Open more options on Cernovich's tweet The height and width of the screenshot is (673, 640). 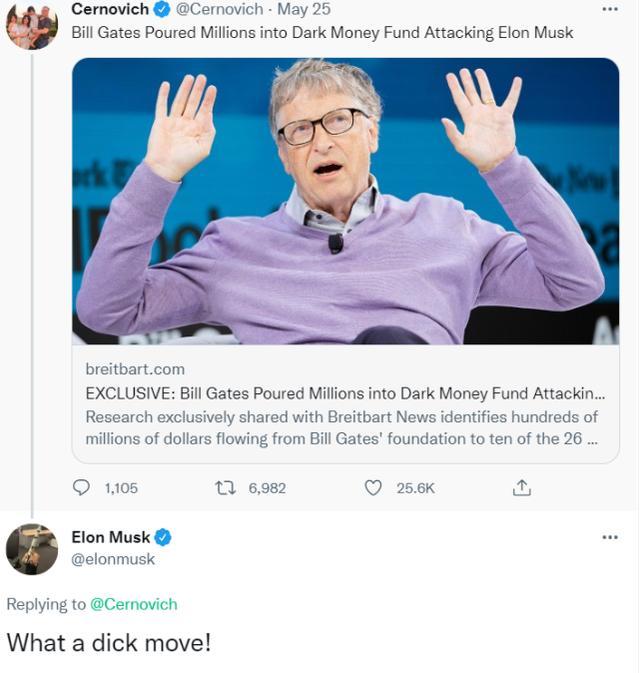tap(610, 9)
